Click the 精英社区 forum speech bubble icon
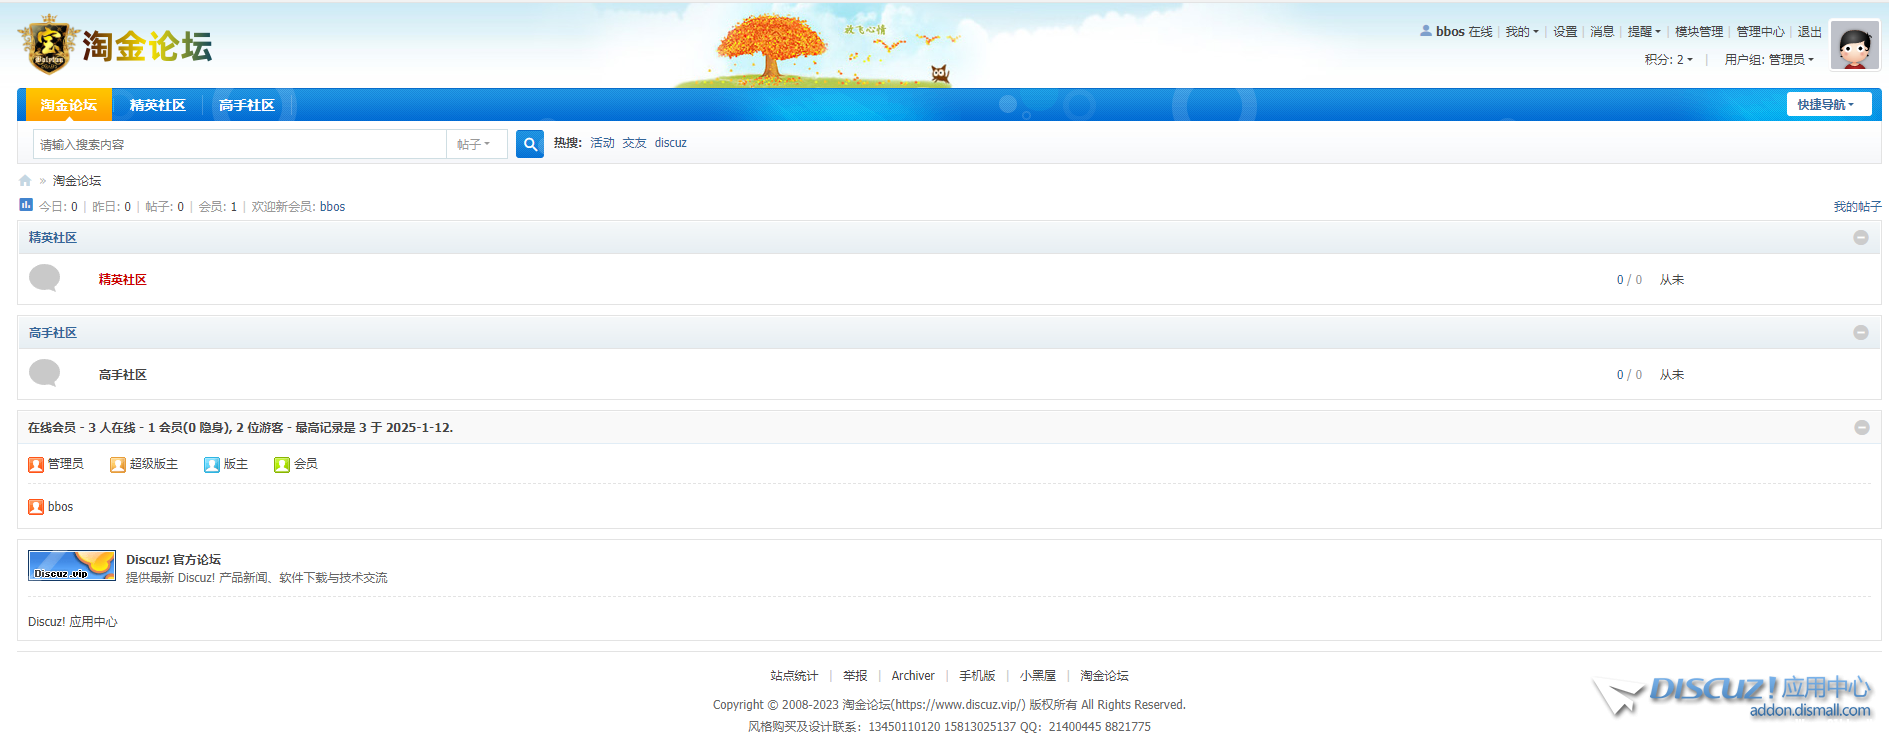 tap(45, 278)
